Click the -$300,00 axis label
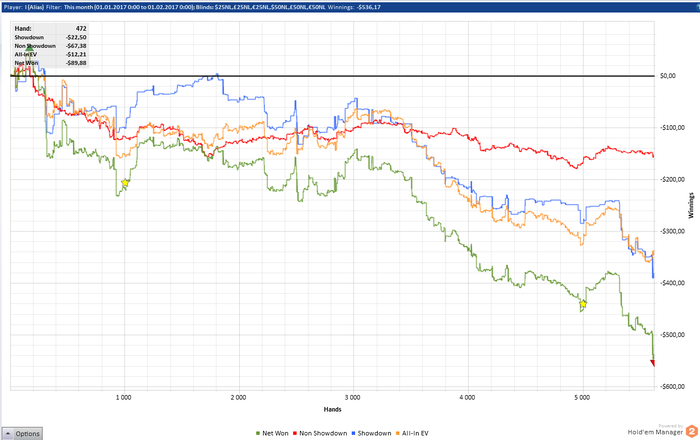Viewport: 700px width, 440px height. 672,231
